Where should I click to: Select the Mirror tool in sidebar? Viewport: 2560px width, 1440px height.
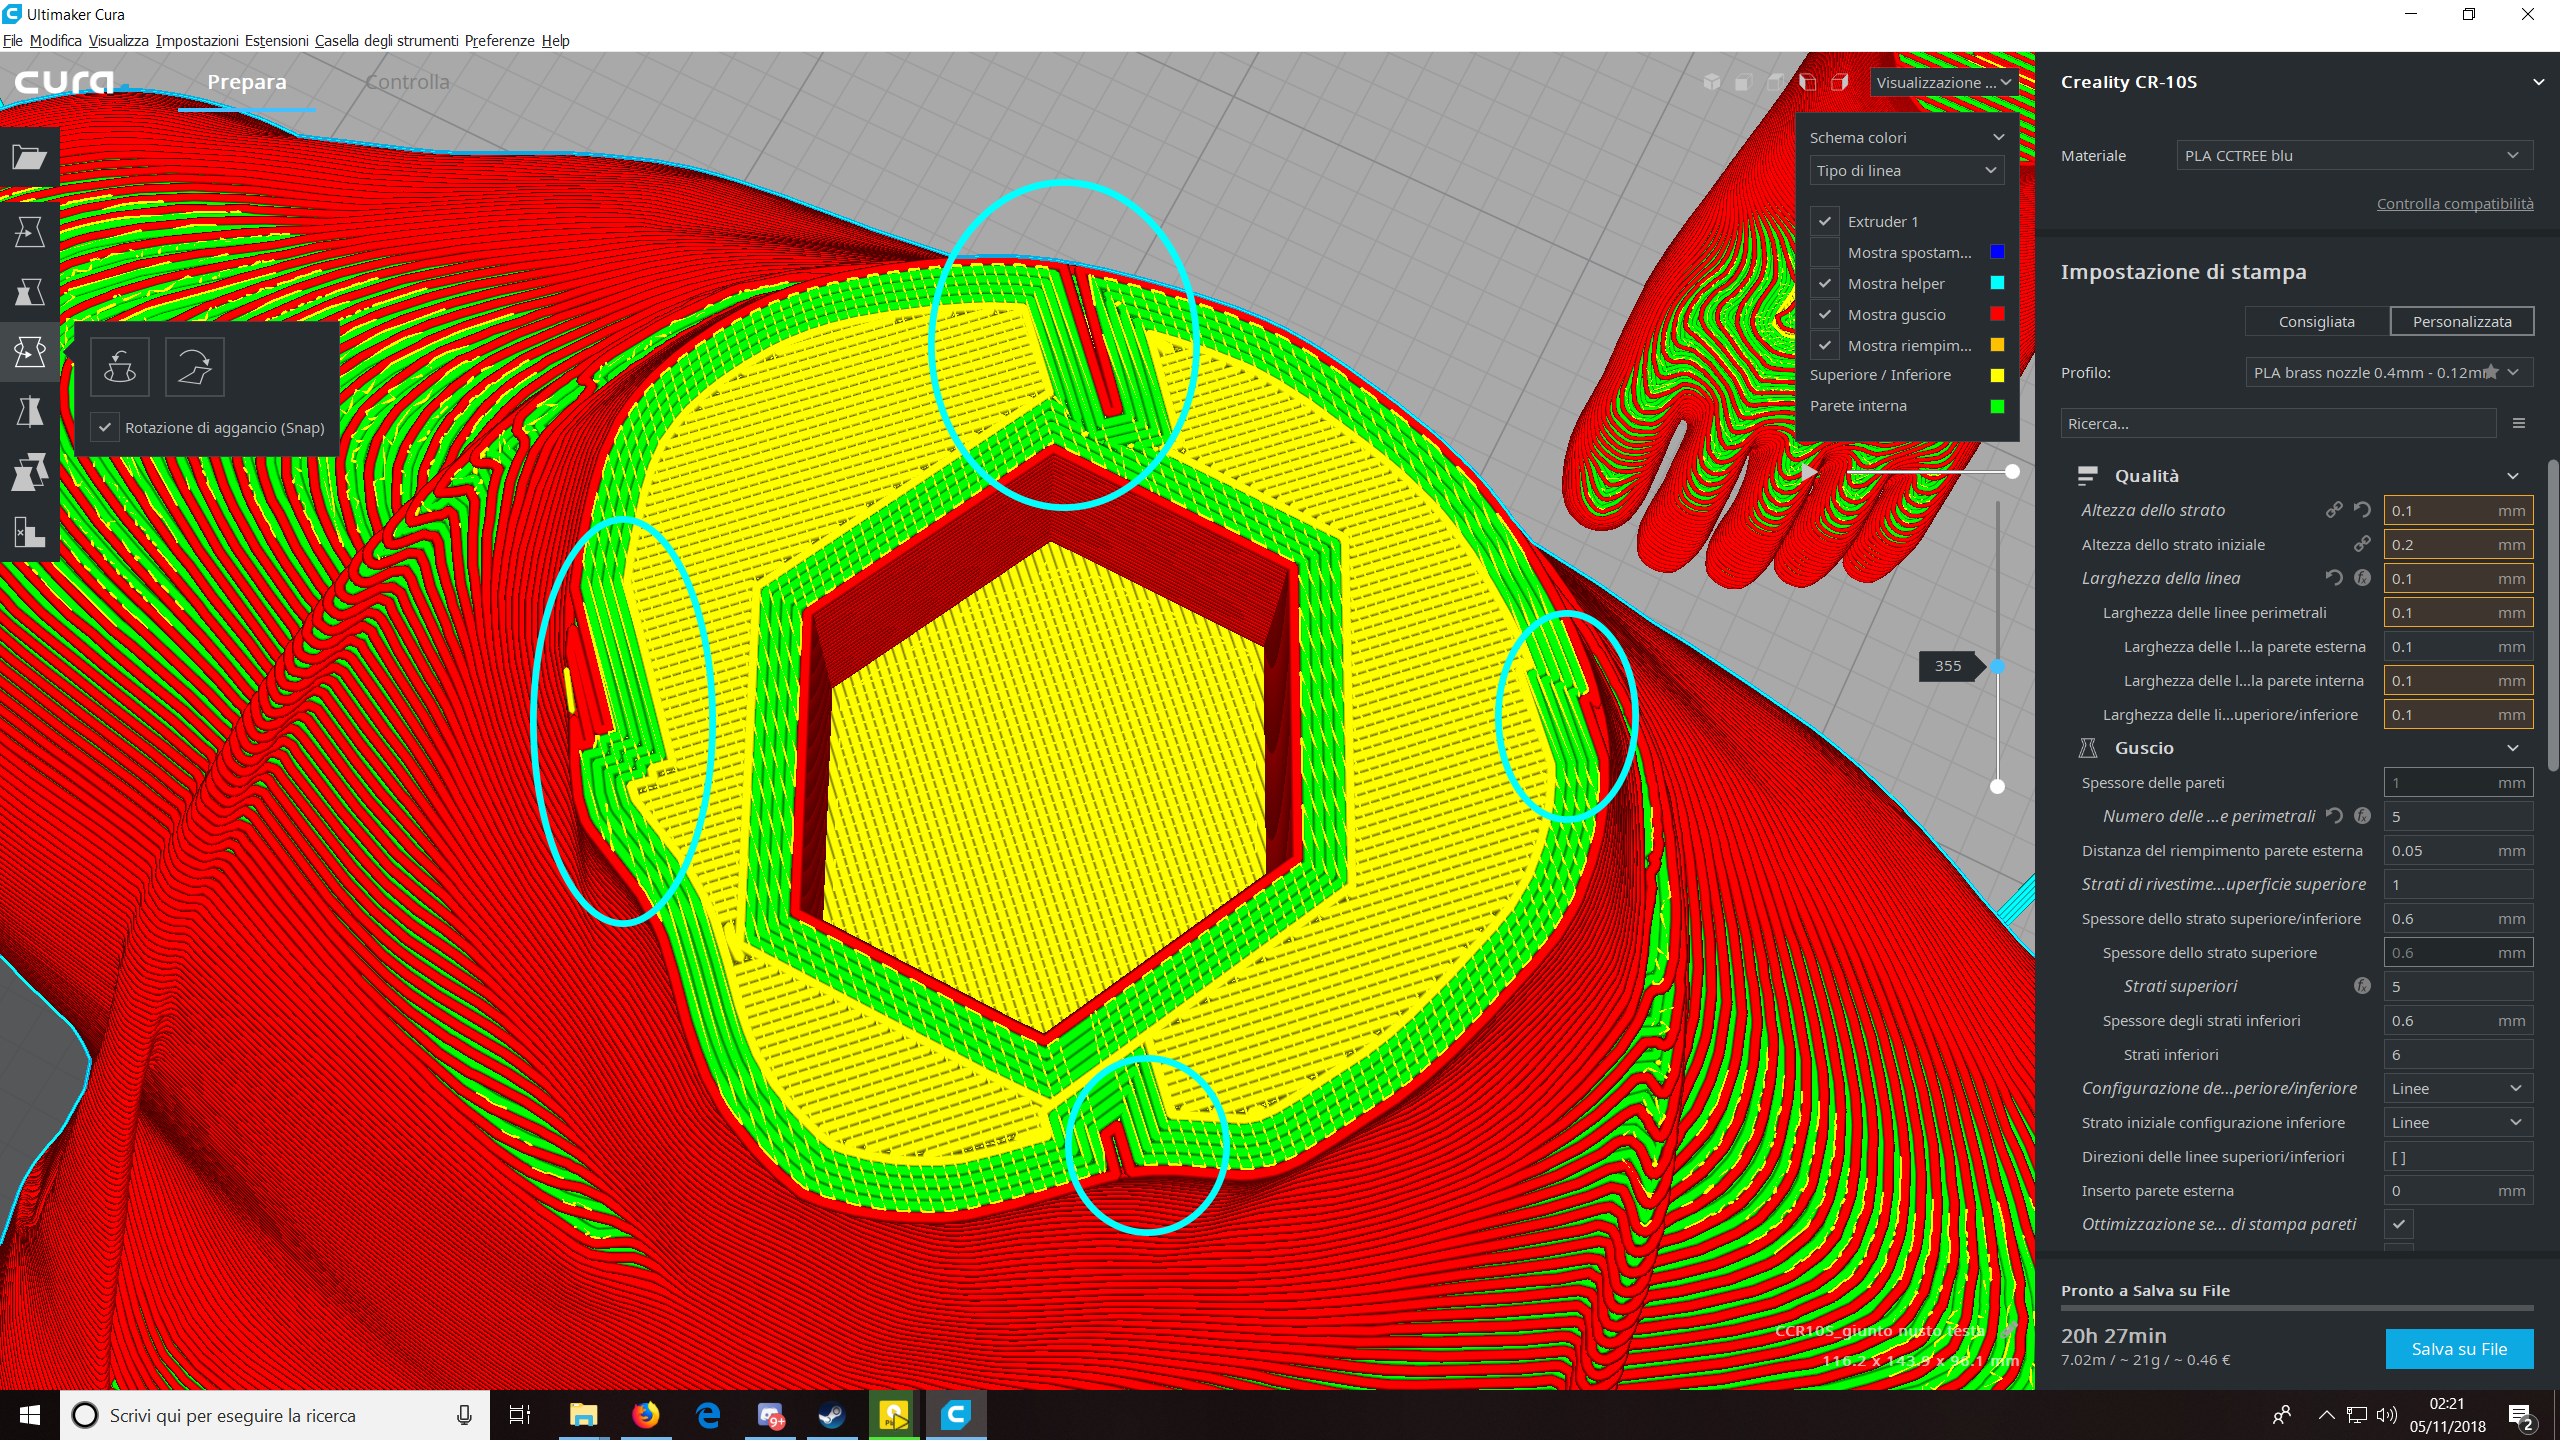point(29,411)
